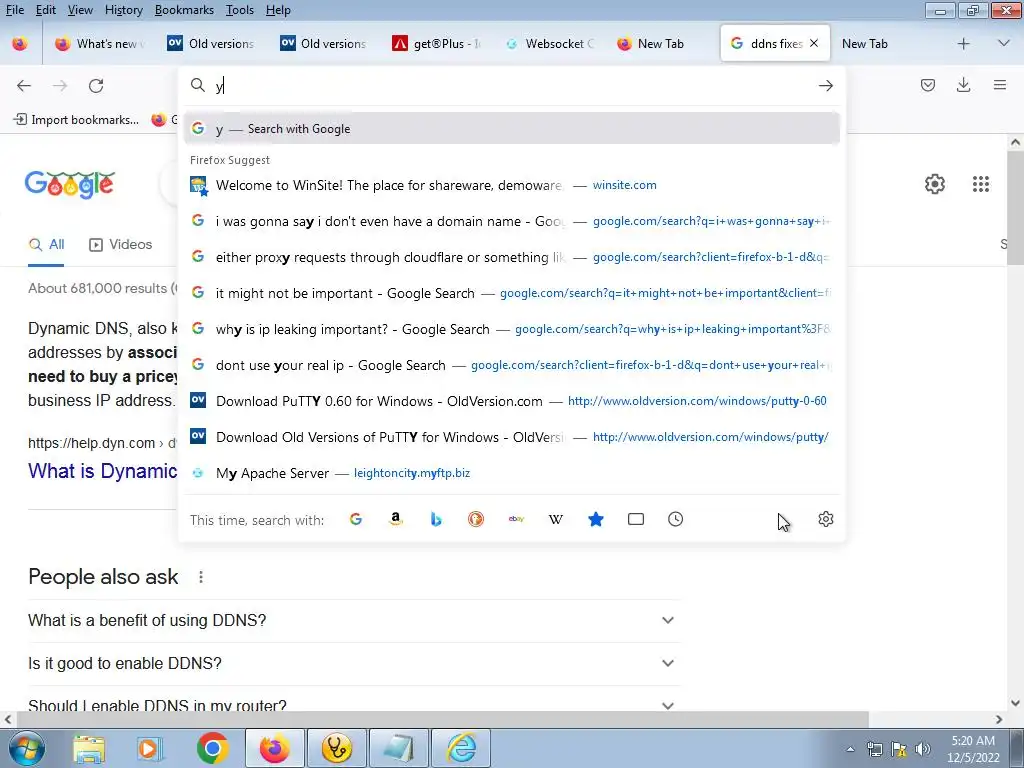1024x768 pixels.
Task: Open the Google apps grid icon
Action: [x=980, y=184]
